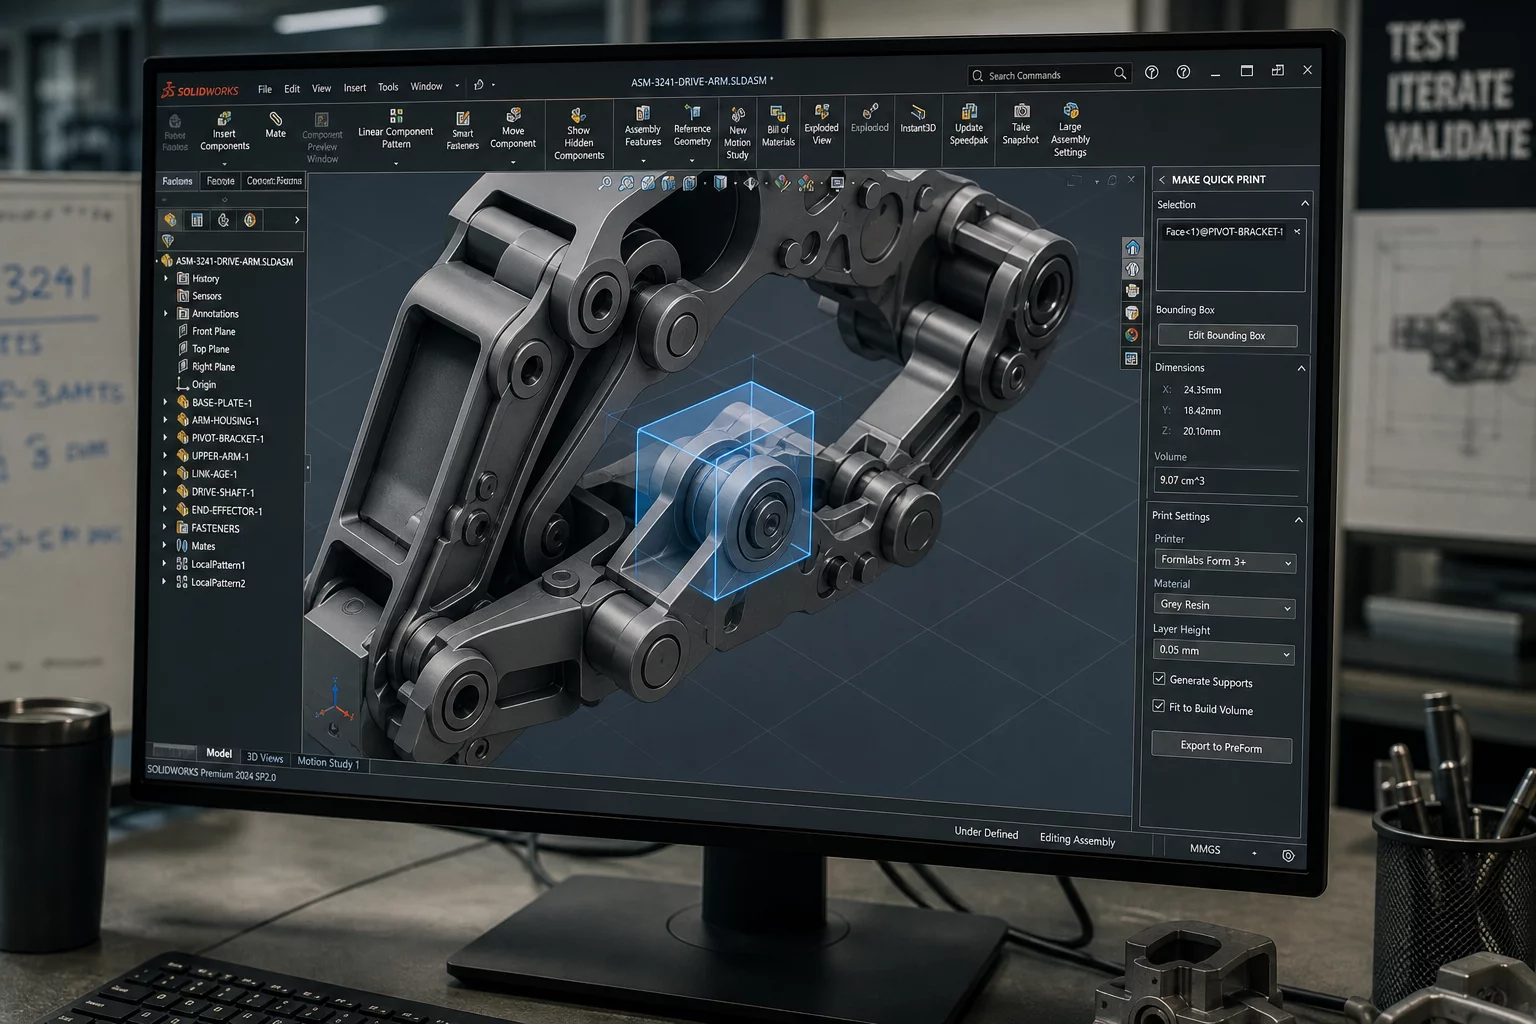Open the Layer Height dropdown
Viewport: 1536px width, 1024px height.
pyautogui.click(x=1224, y=651)
